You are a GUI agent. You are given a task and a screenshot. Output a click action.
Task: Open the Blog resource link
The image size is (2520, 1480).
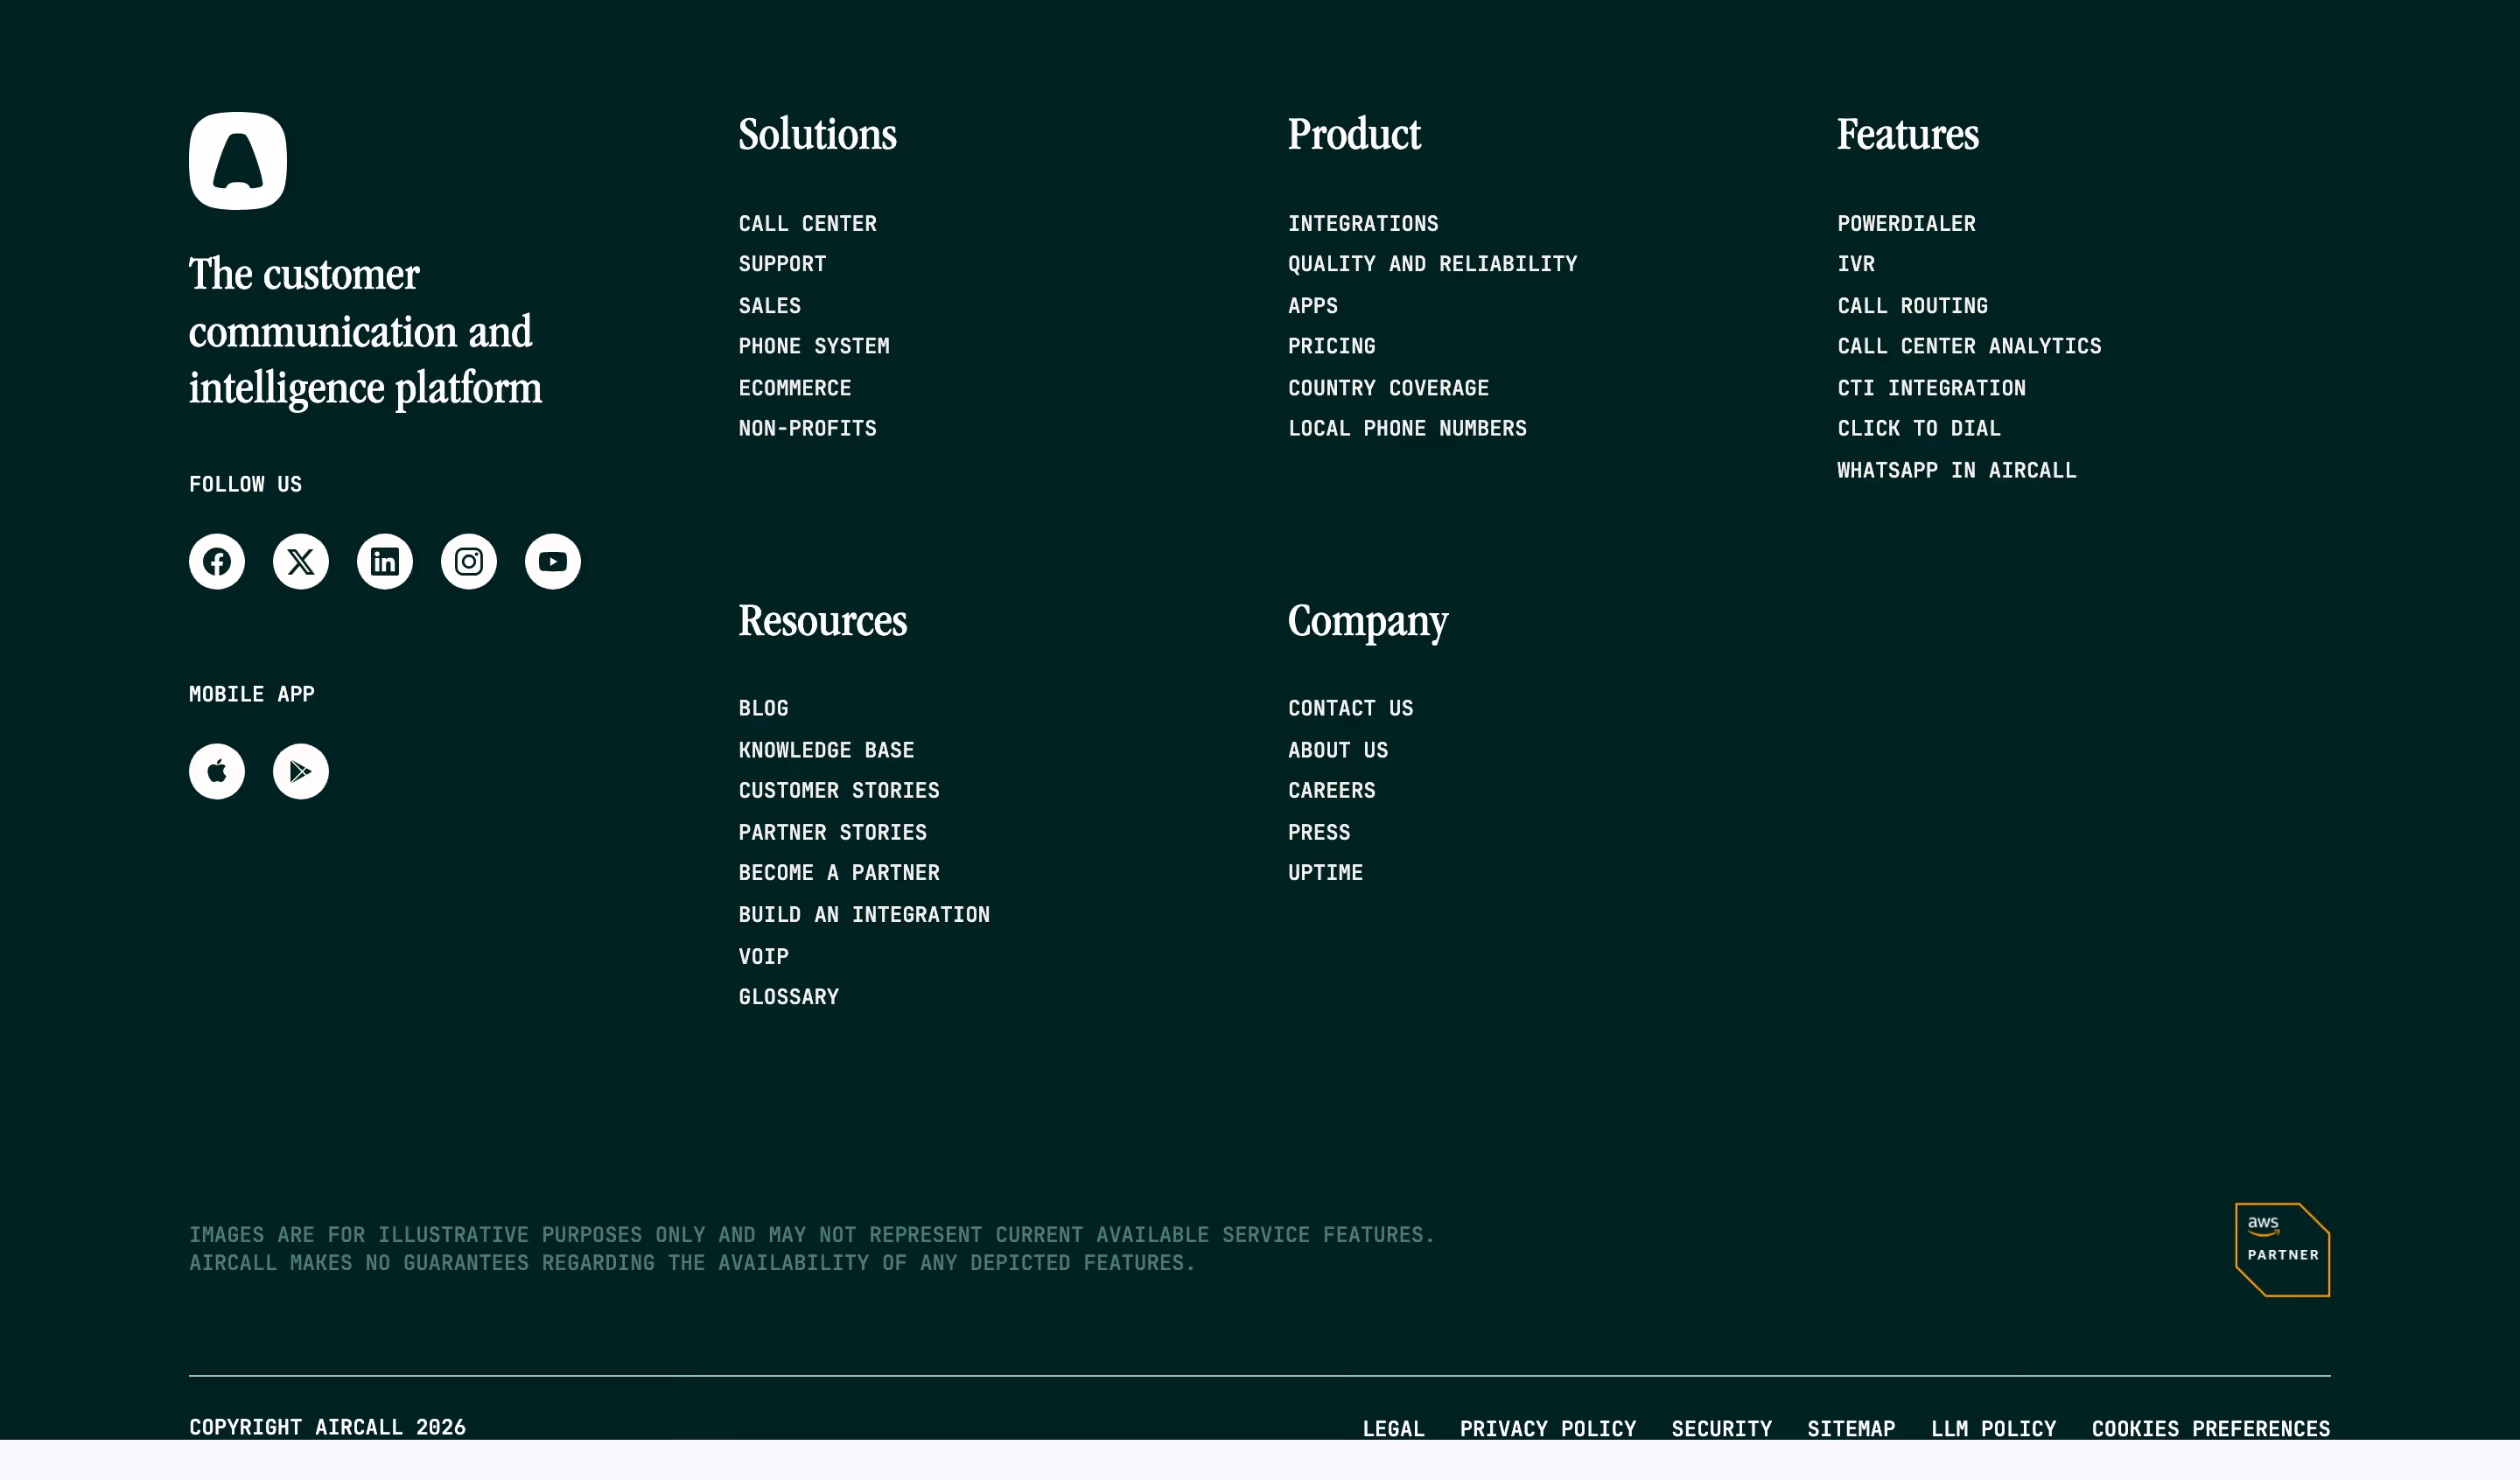pyautogui.click(x=763, y=708)
